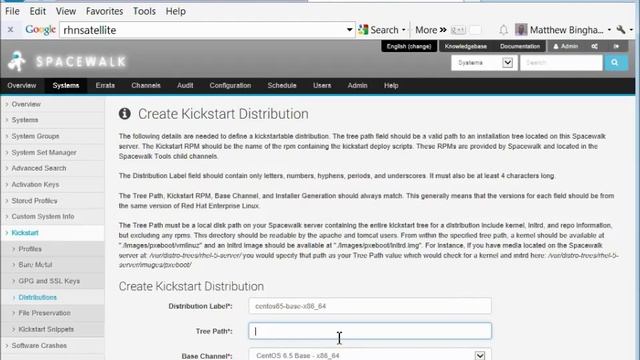This screenshot has width=640, height=360.
Task: Click the Google +1 share button
Action: tap(458, 30)
